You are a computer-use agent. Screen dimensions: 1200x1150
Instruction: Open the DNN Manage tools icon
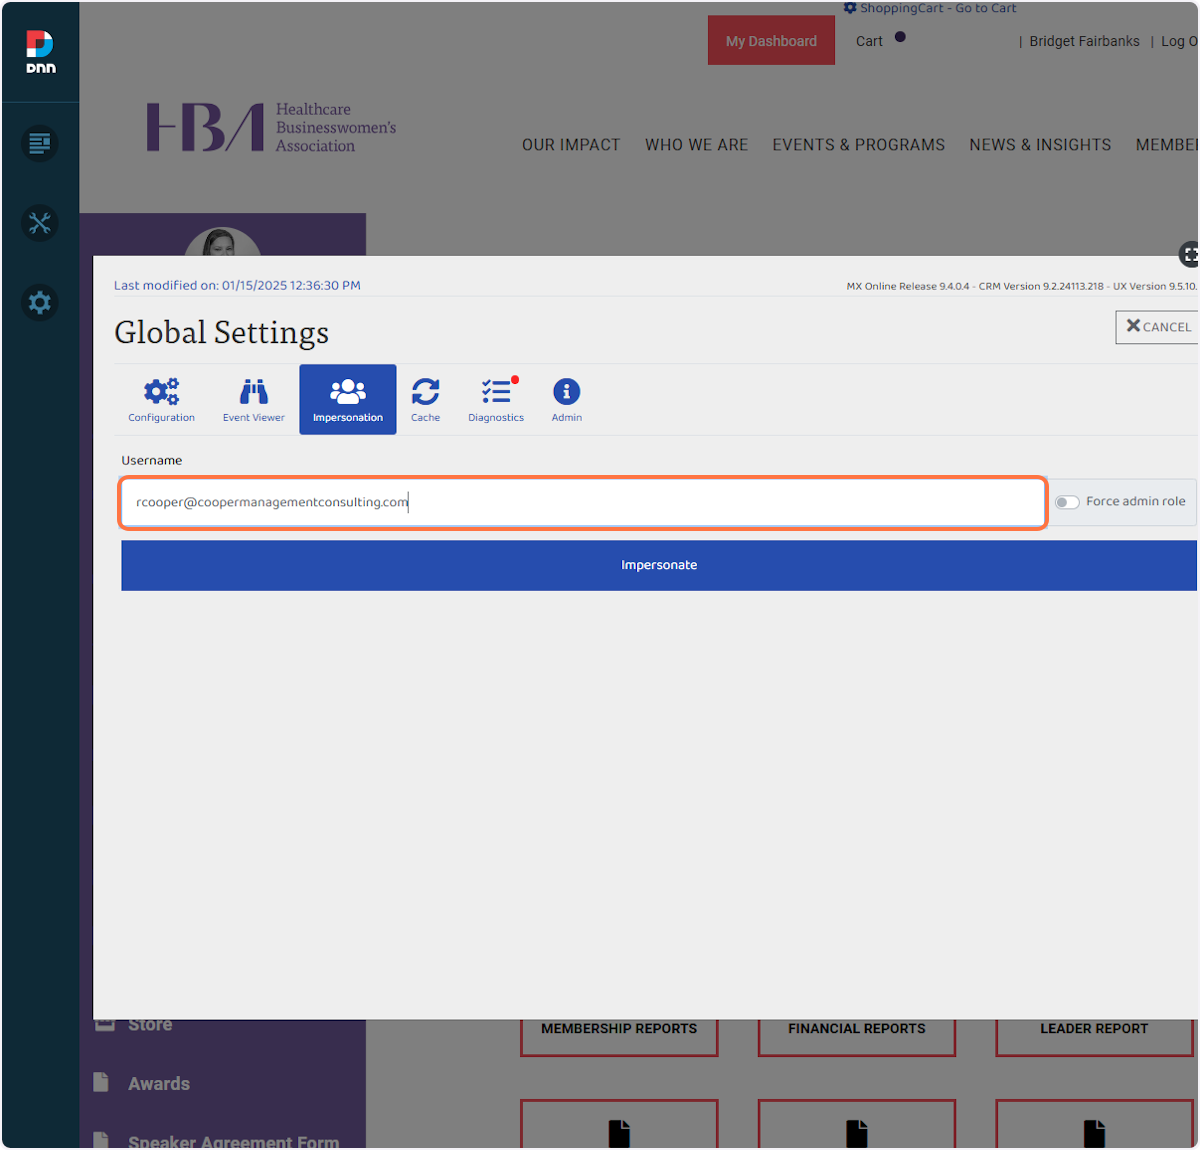point(40,223)
